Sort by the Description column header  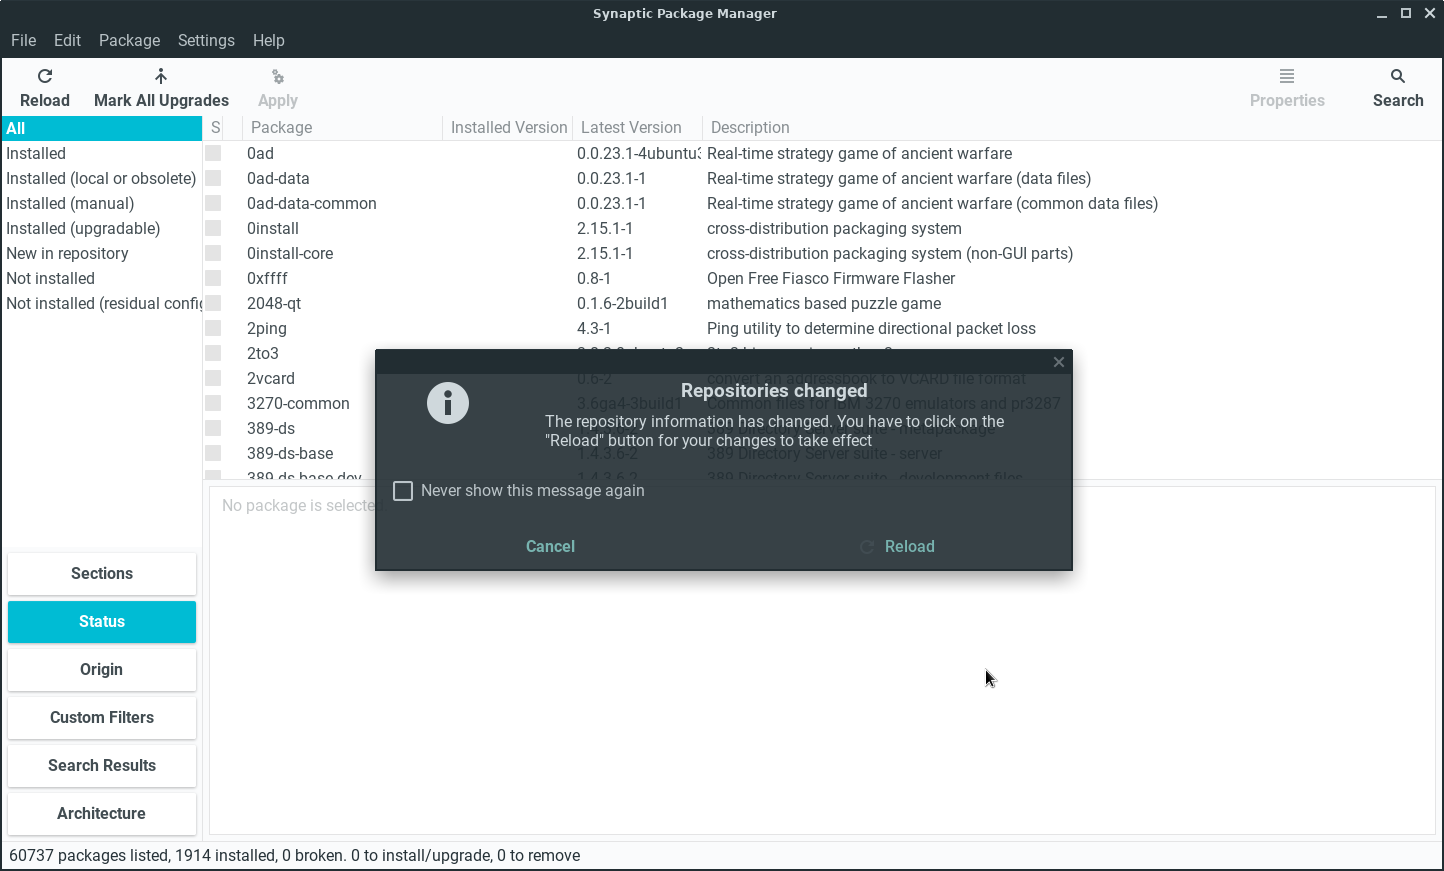tap(1070, 128)
